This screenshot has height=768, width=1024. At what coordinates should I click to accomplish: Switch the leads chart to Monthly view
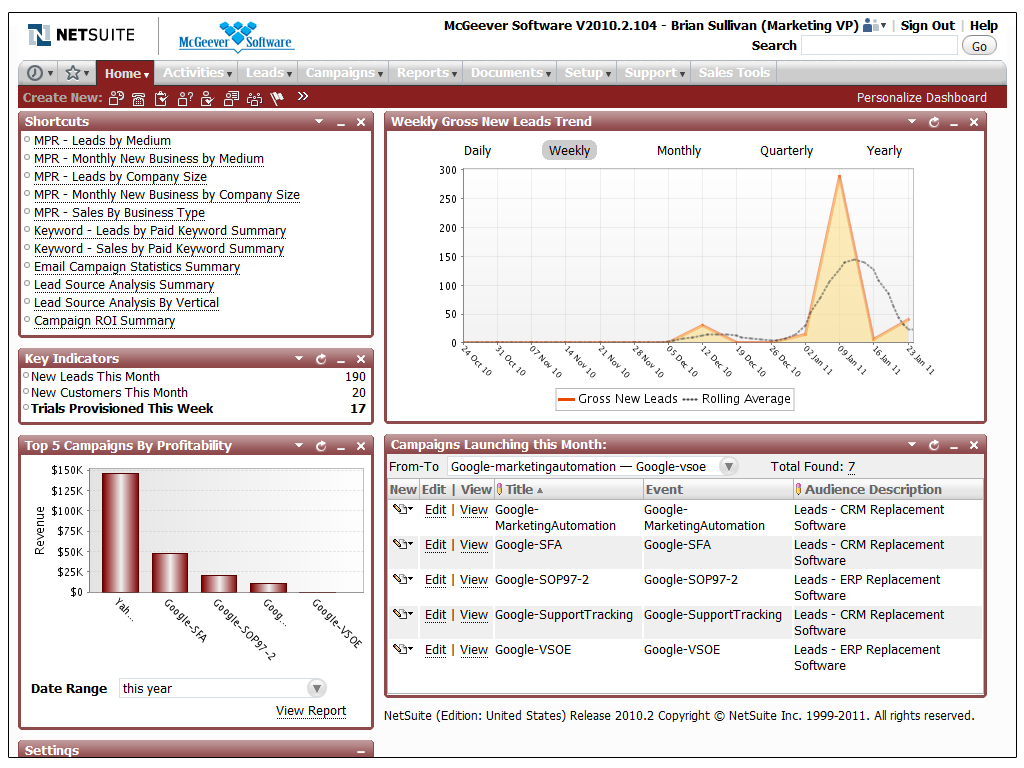tap(678, 151)
